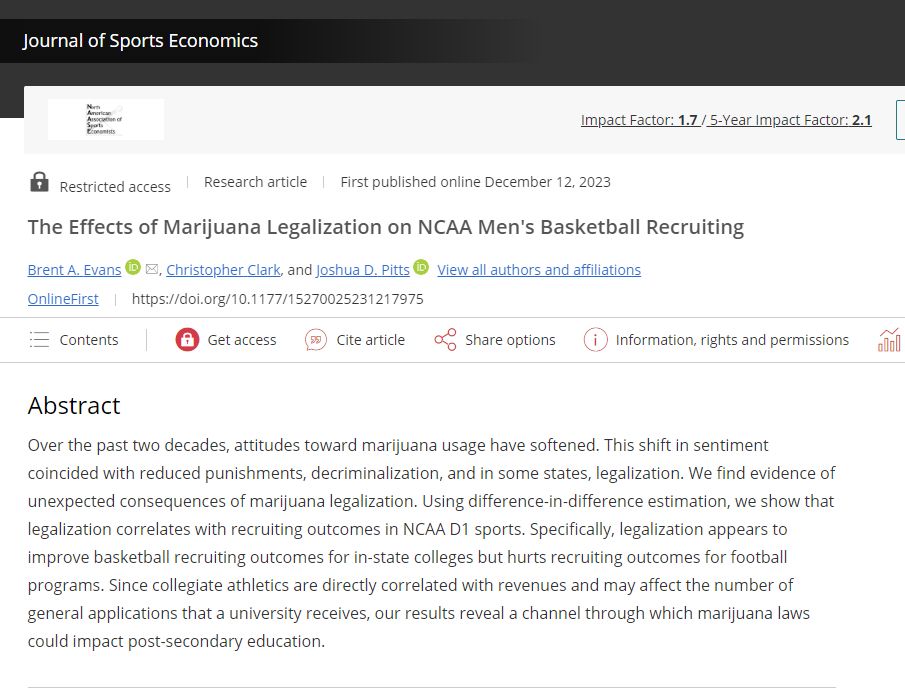This screenshot has width=905, height=700.
Task: Click the Share options icon
Action: [x=446, y=339]
